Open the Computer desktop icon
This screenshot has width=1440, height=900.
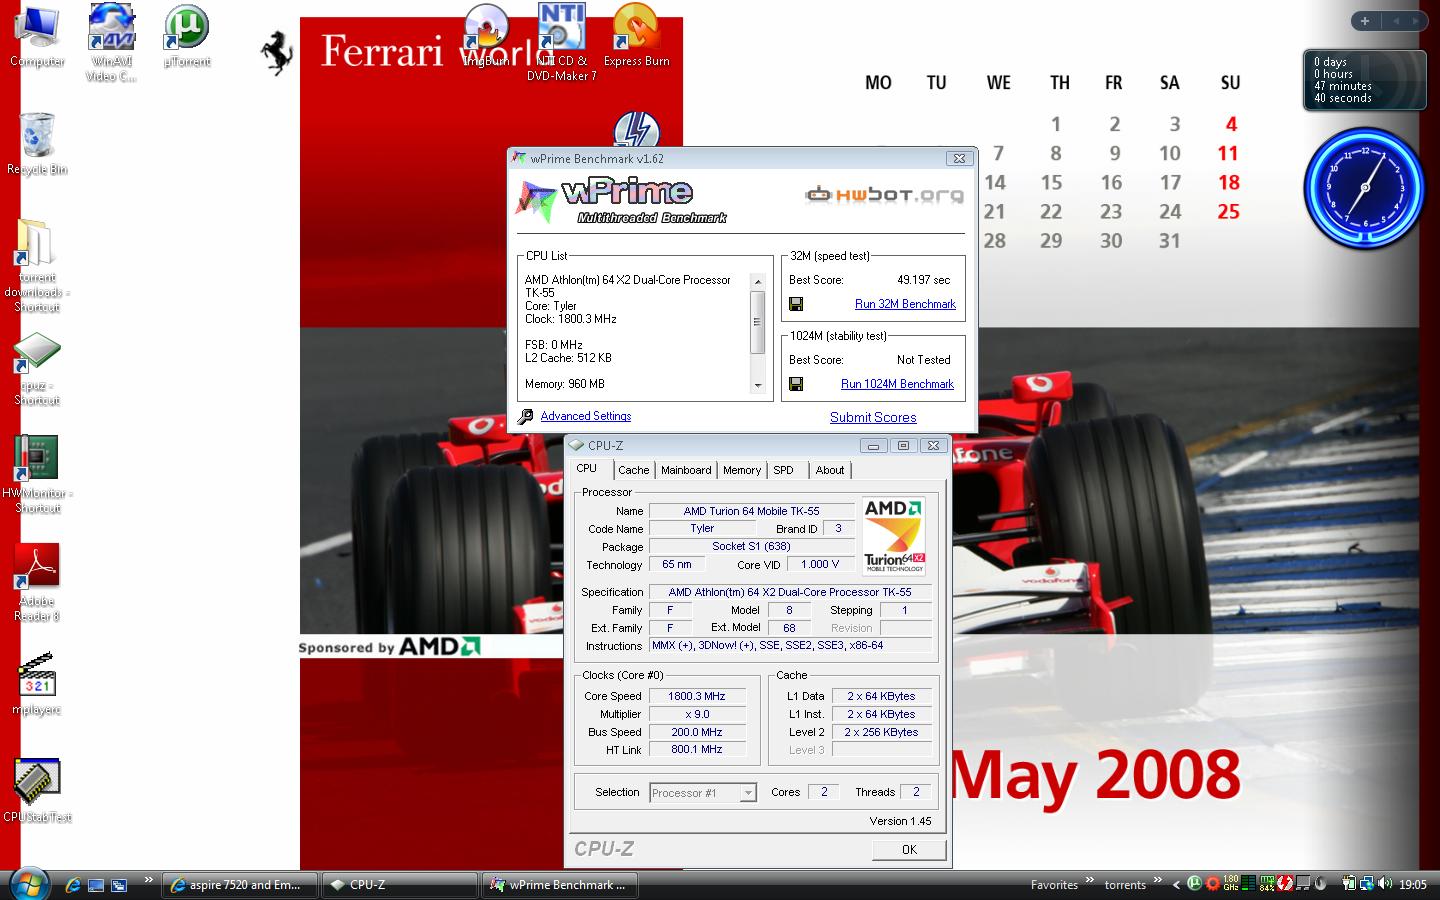click(37, 36)
